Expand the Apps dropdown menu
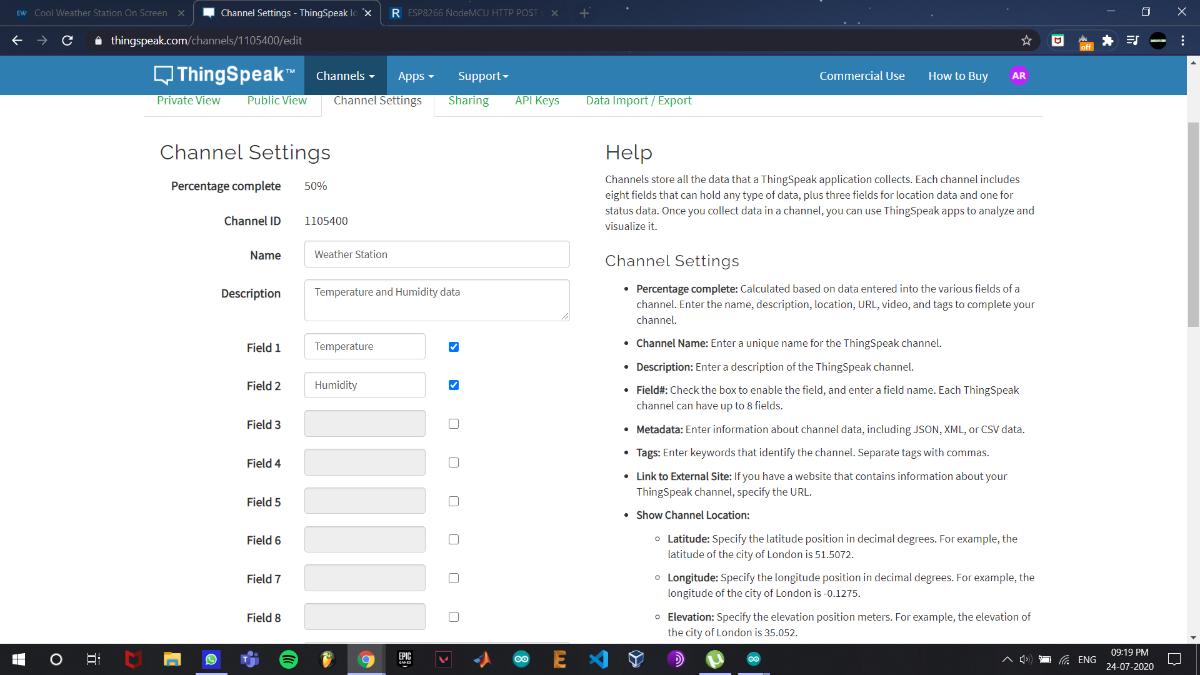 [x=416, y=76]
